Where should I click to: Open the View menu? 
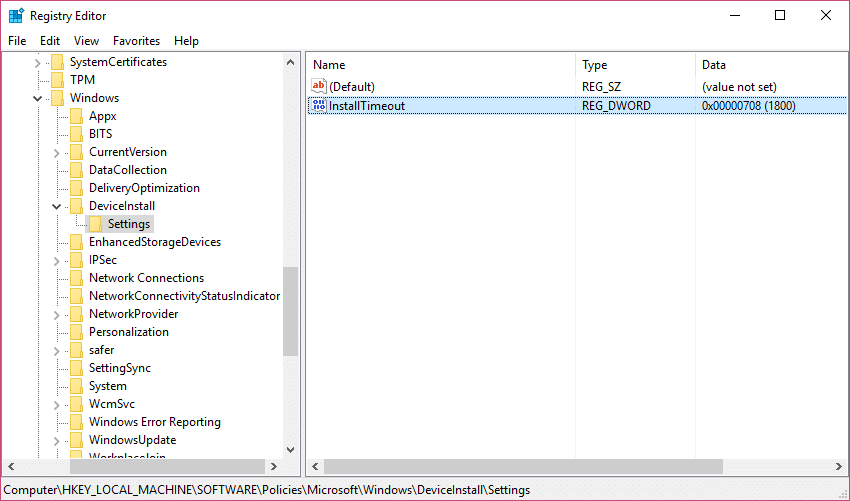pyautogui.click(x=86, y=41)
